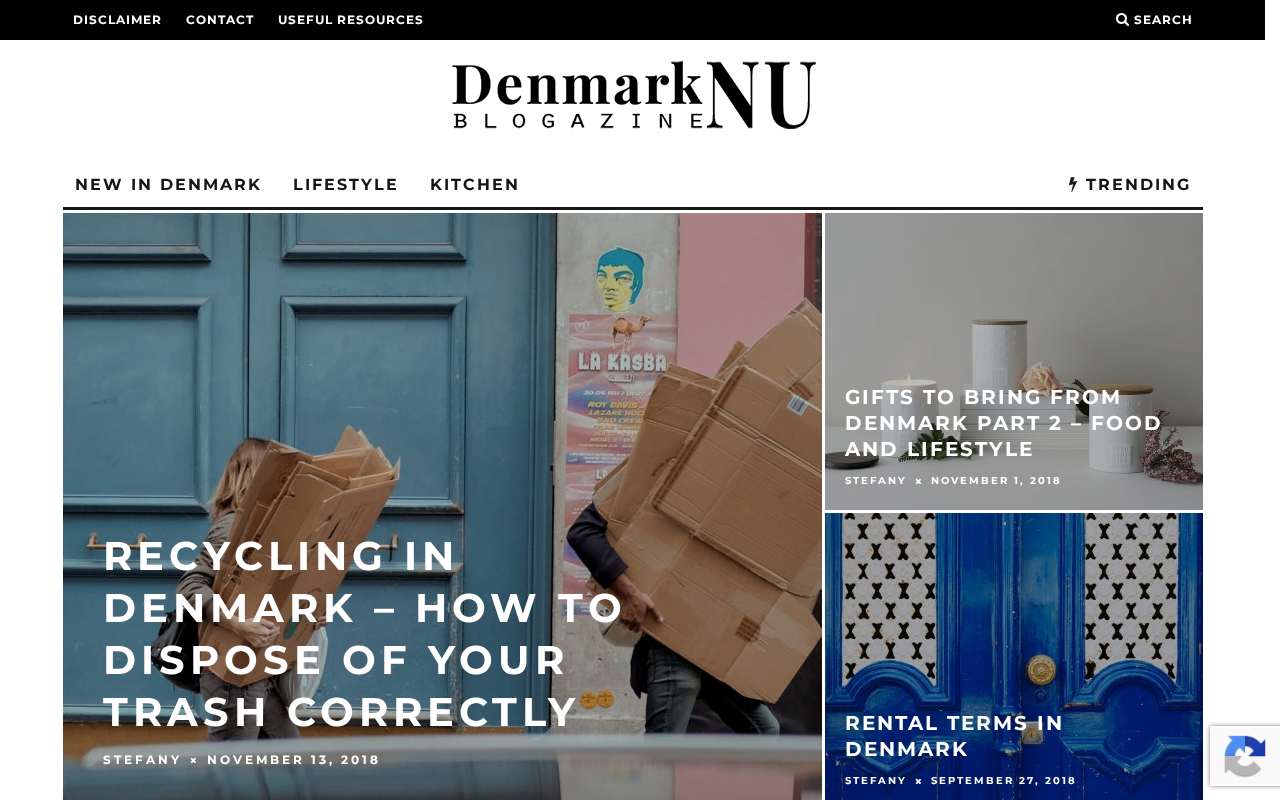Open the Recycling in Denmark article title
This screenshot has height=800, width=1280.
[364, 634]
